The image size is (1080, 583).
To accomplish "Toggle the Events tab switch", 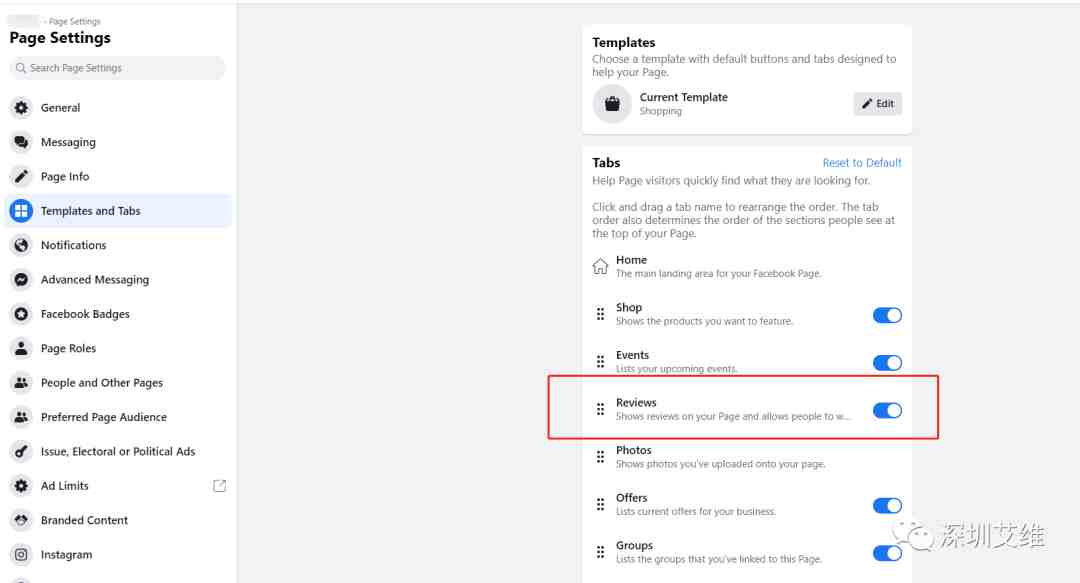I will tap(887, 362).
